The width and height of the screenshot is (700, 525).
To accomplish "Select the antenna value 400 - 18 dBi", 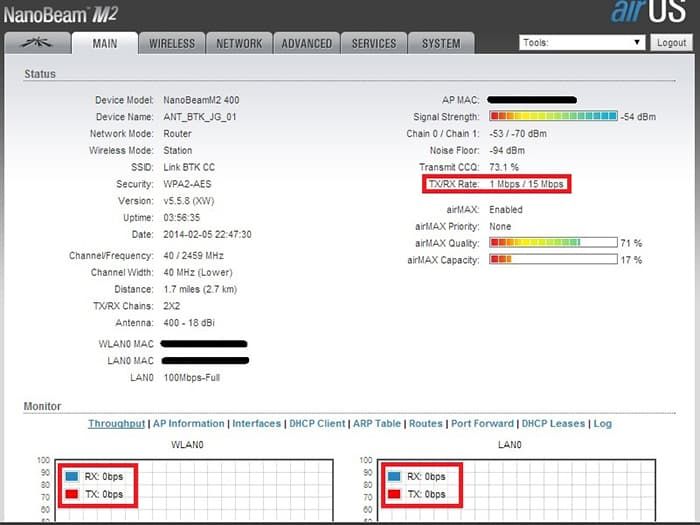I will click(x=189, y=323).
